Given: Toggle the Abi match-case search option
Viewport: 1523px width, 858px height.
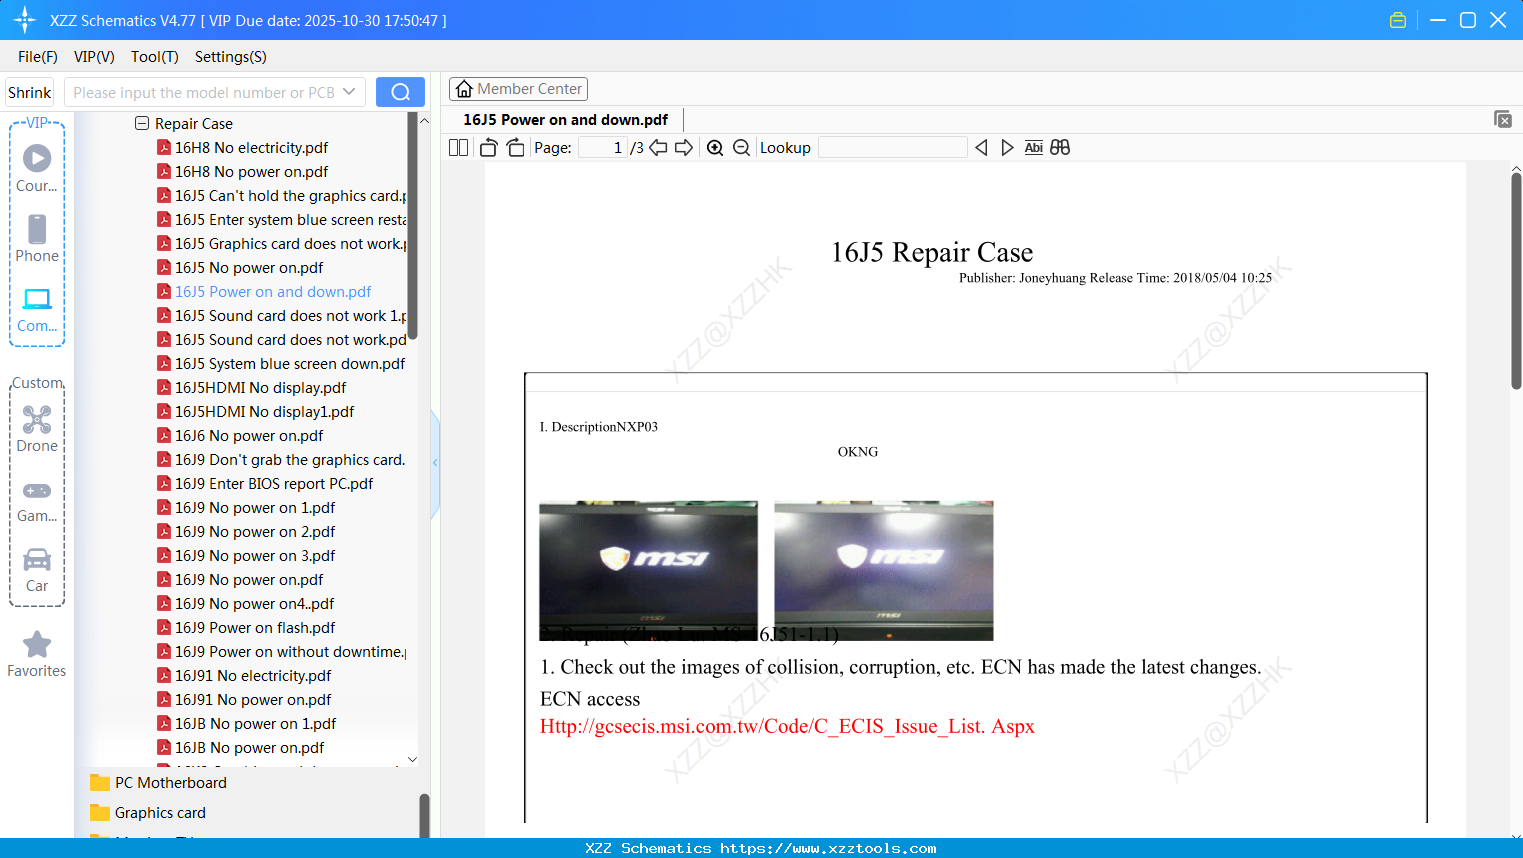Looking at the screenshot, I should tap(1034, 148).
